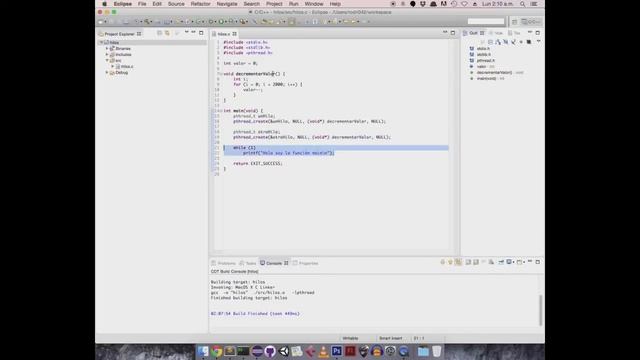
Task: Open the Tasks tab in bottom panel
Action: click(248, 263)
